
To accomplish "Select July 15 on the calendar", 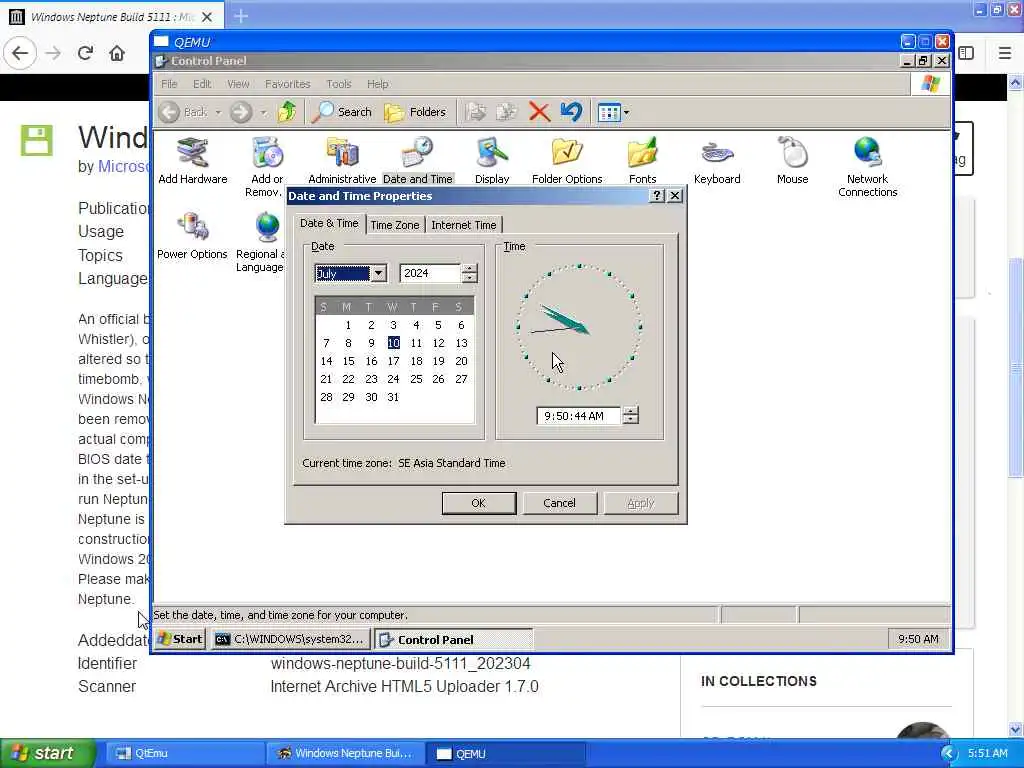I will pos(348,361).
